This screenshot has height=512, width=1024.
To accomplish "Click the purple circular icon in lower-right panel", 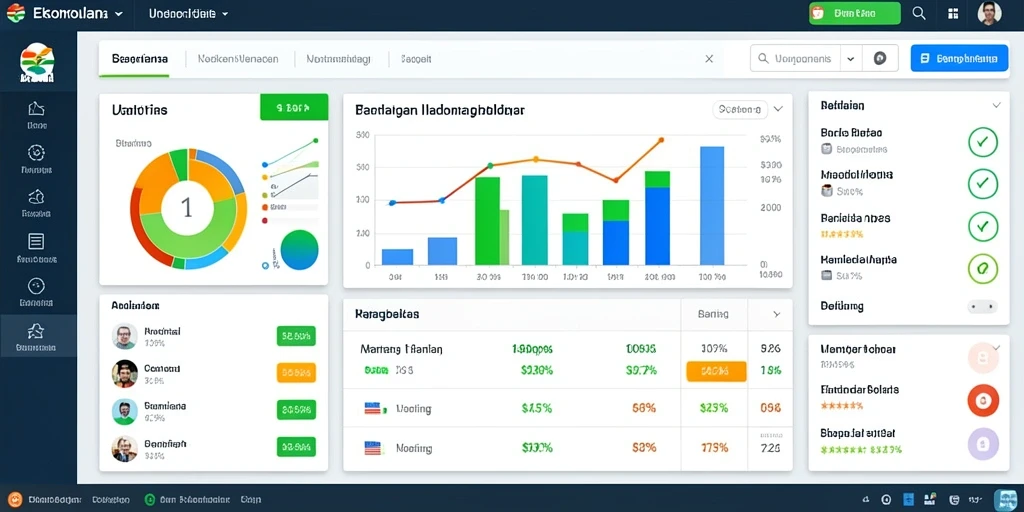I will point(983,444).
